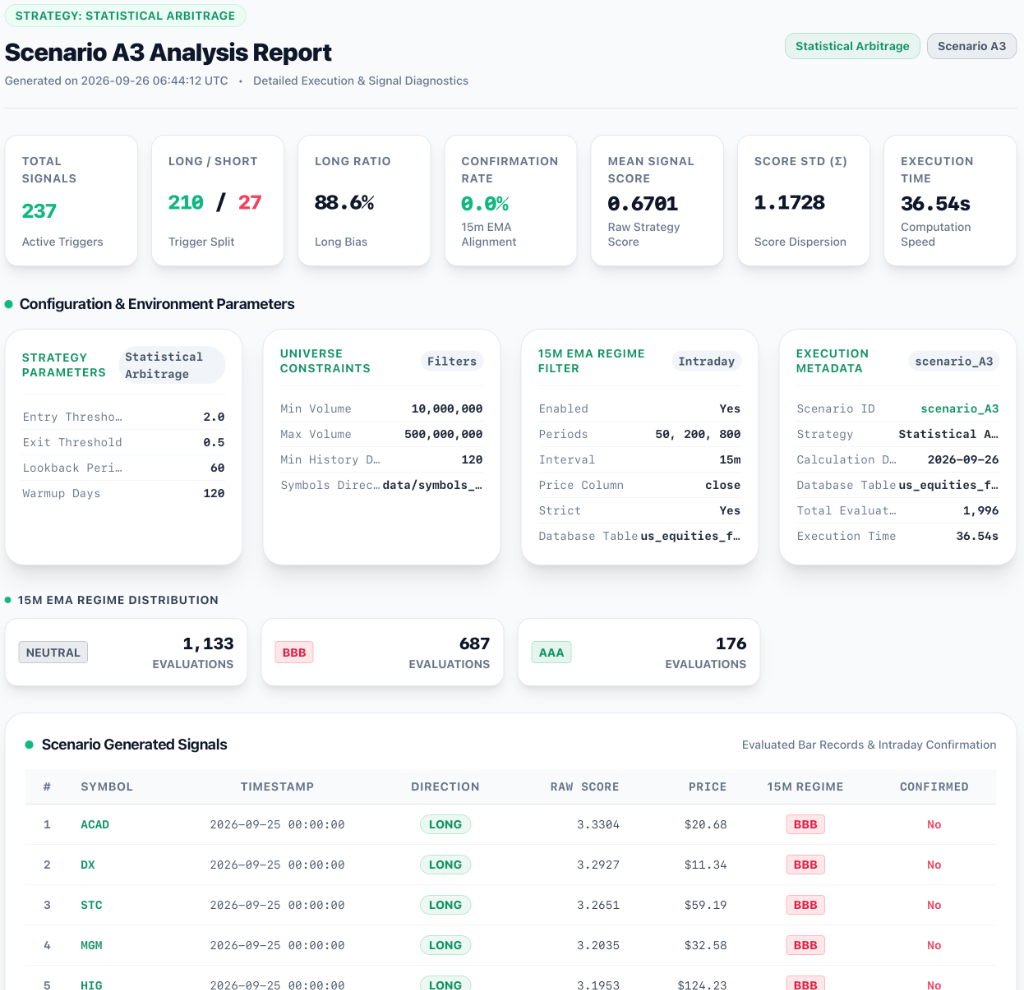This screenshot has width=1024, height=990.
Task: Click the Lookback Period value 60
Action: 217,468
